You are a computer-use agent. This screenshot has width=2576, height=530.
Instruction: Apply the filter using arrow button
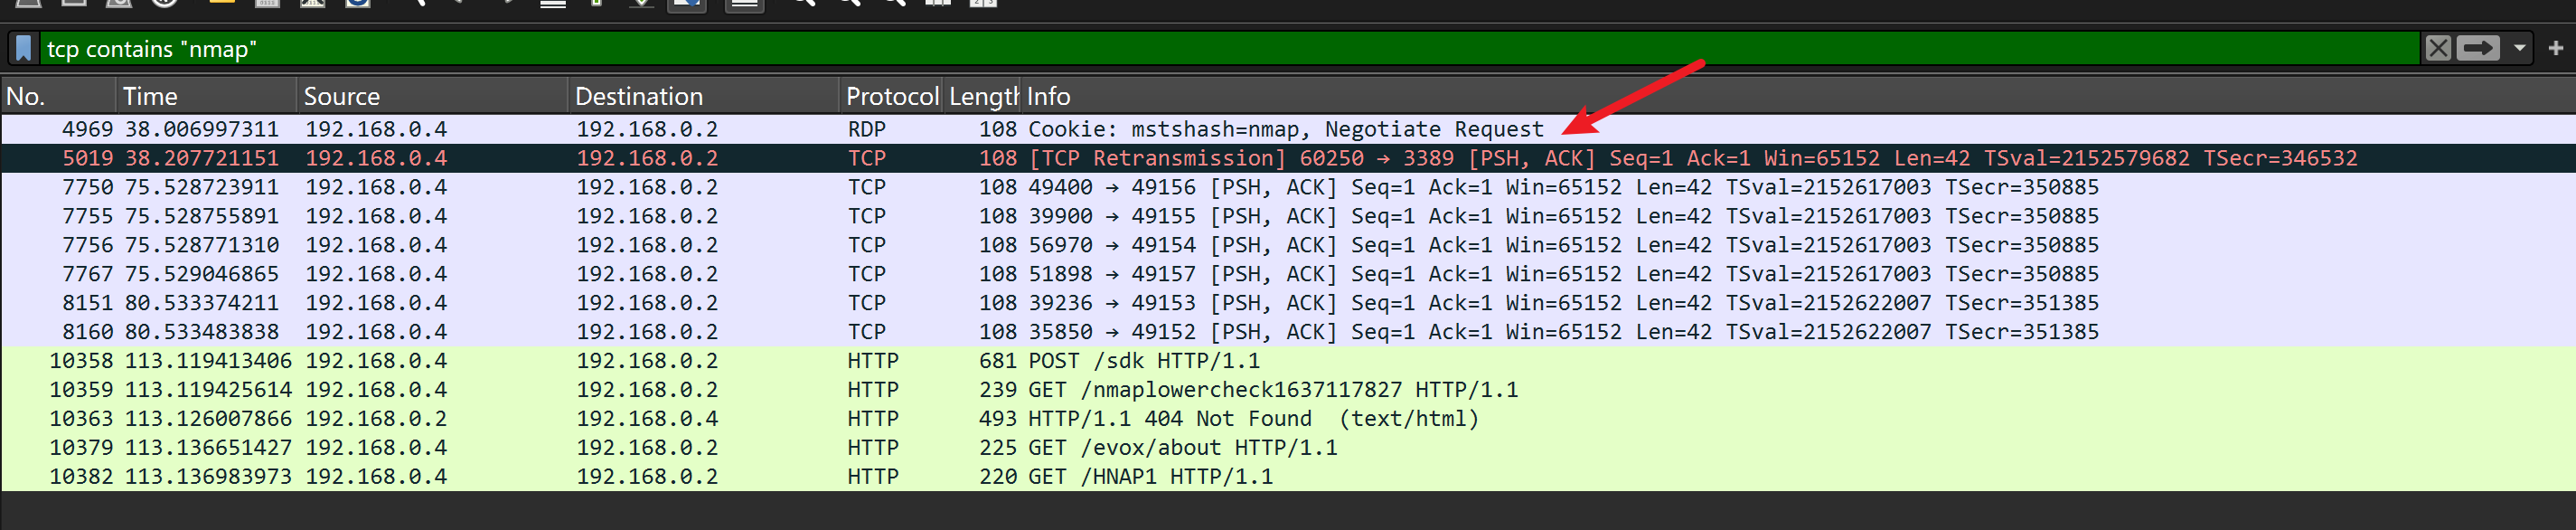coord(2478,48)
